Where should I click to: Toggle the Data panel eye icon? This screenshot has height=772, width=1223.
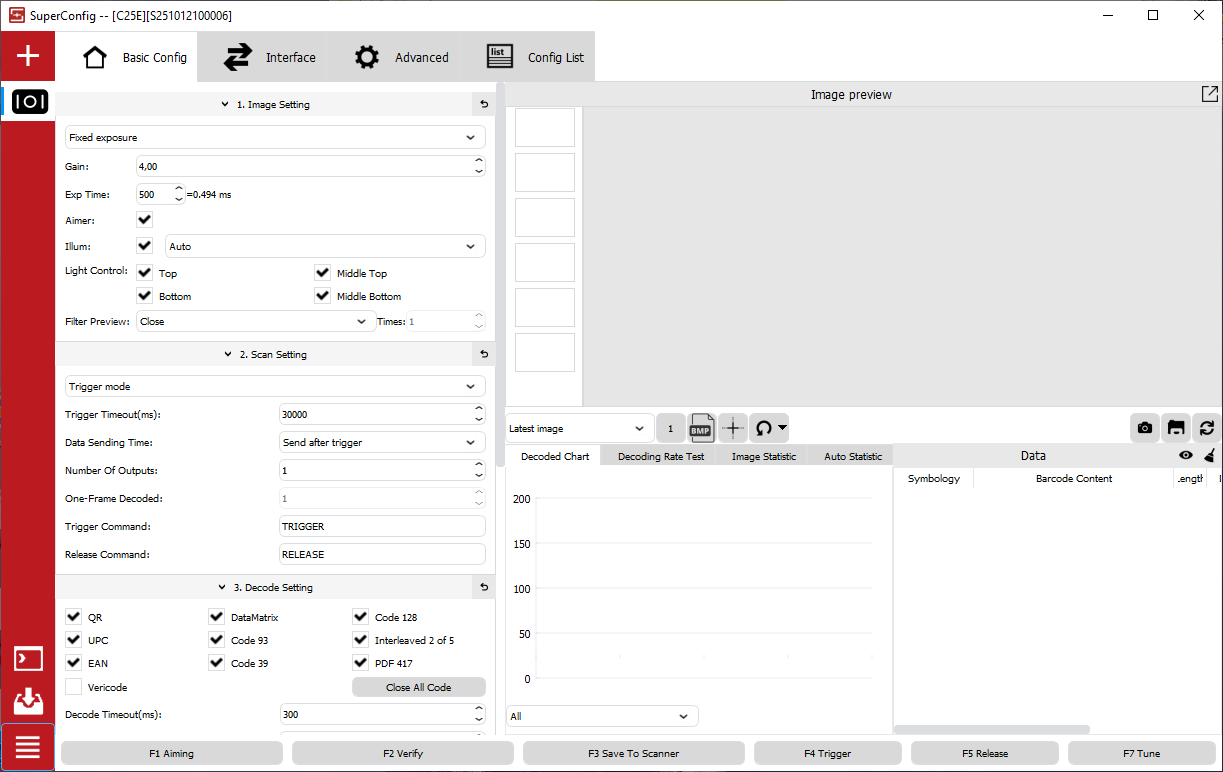tap(1185, 456)
